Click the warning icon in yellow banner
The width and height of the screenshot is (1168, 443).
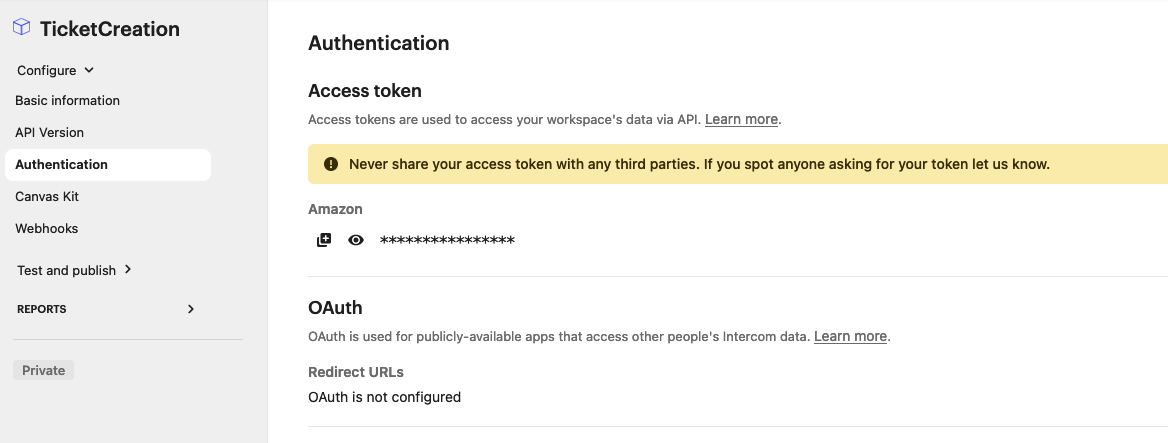(331, 165)
